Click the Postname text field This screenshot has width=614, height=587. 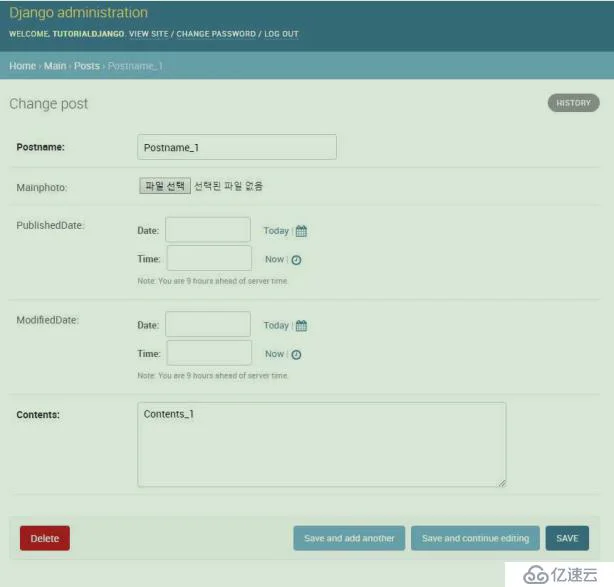[x=237, y=147]
